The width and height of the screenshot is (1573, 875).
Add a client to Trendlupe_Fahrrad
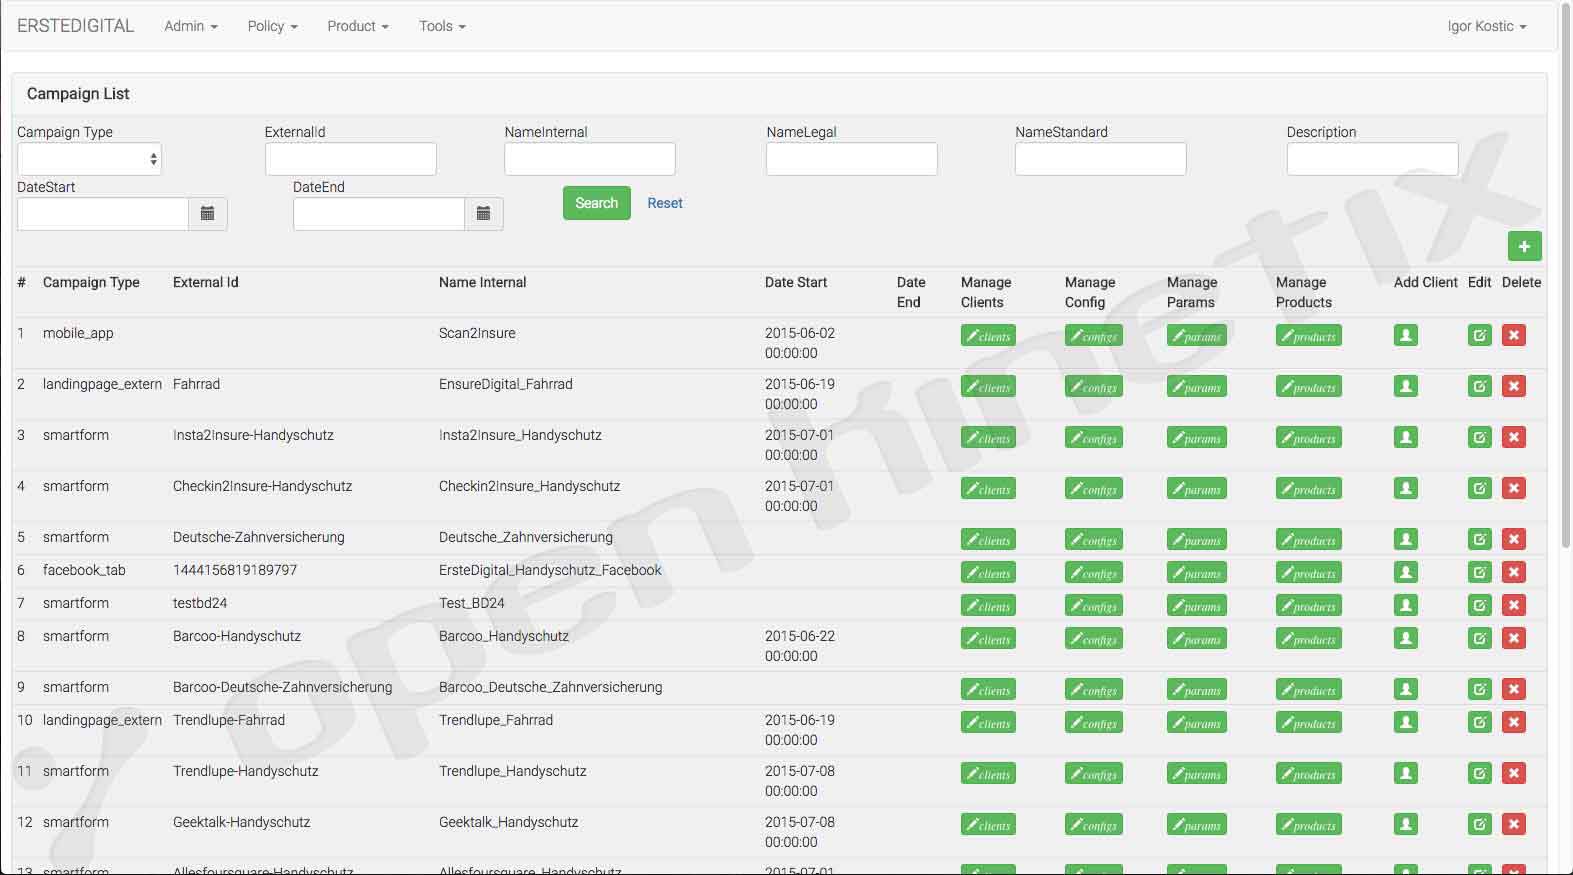pyautogui.click(x=1406, y=722)
